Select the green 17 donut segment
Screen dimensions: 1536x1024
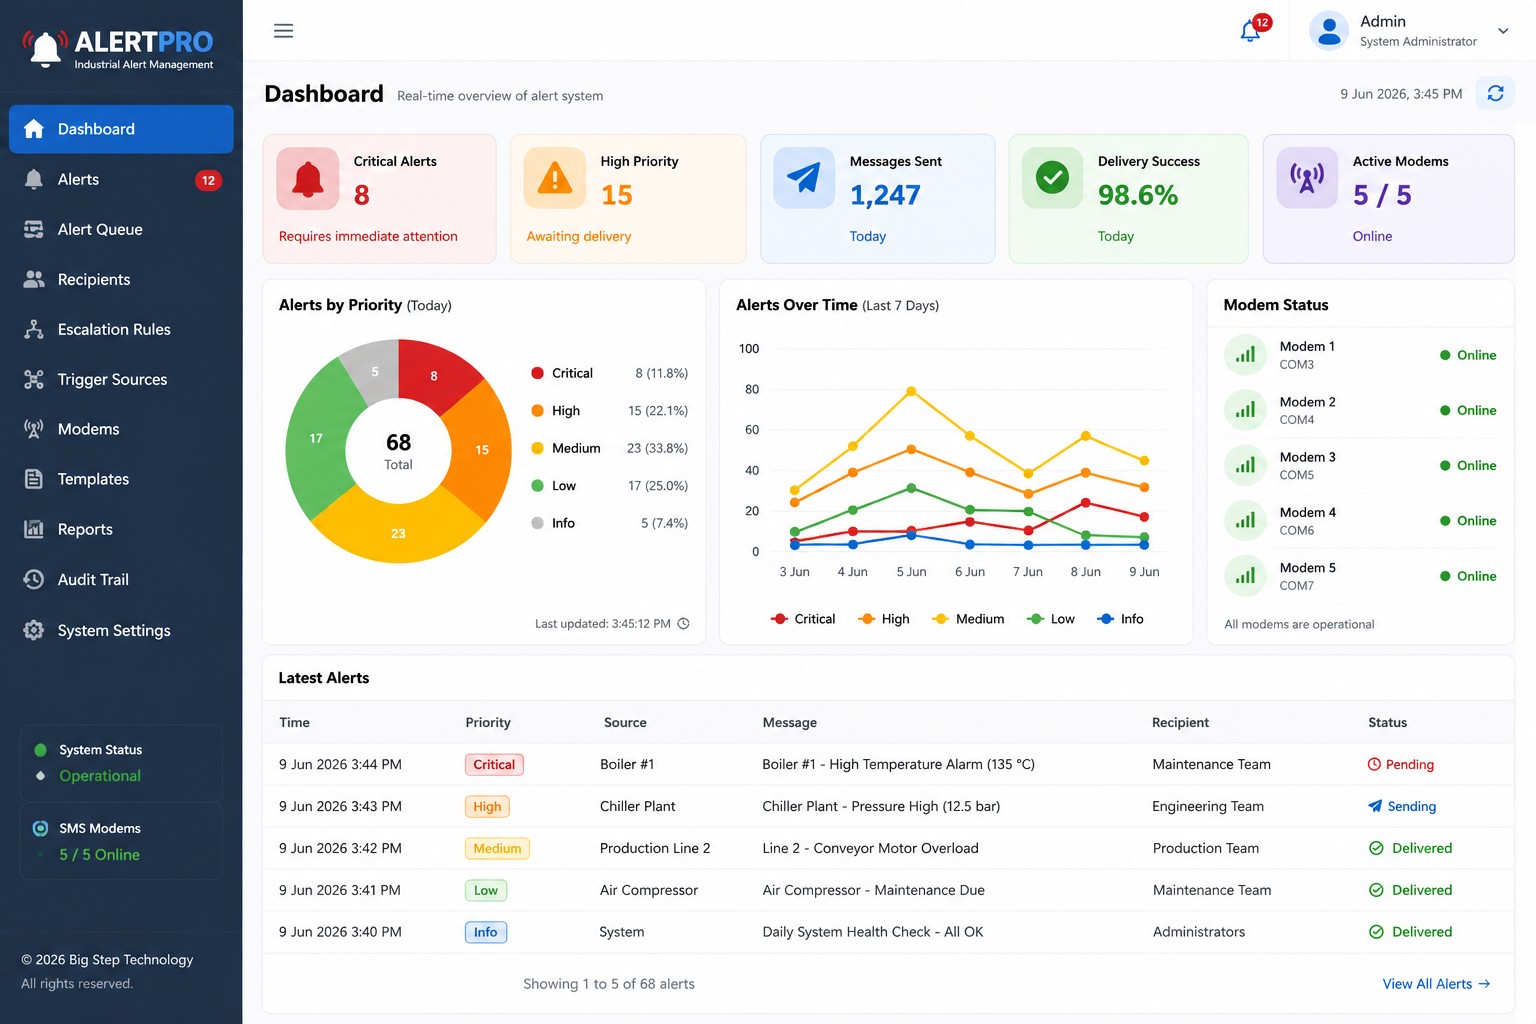(x=314, y=440)
